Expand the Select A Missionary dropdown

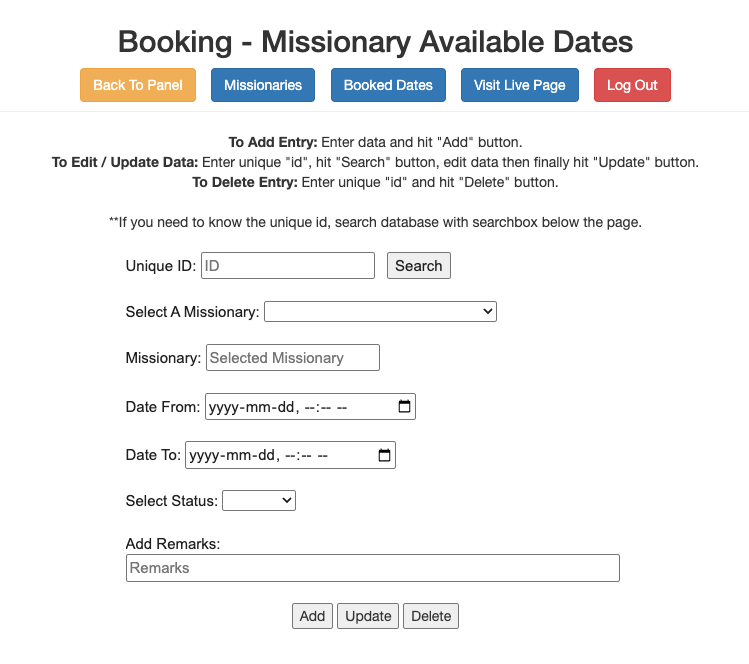(x=380, y=312)
